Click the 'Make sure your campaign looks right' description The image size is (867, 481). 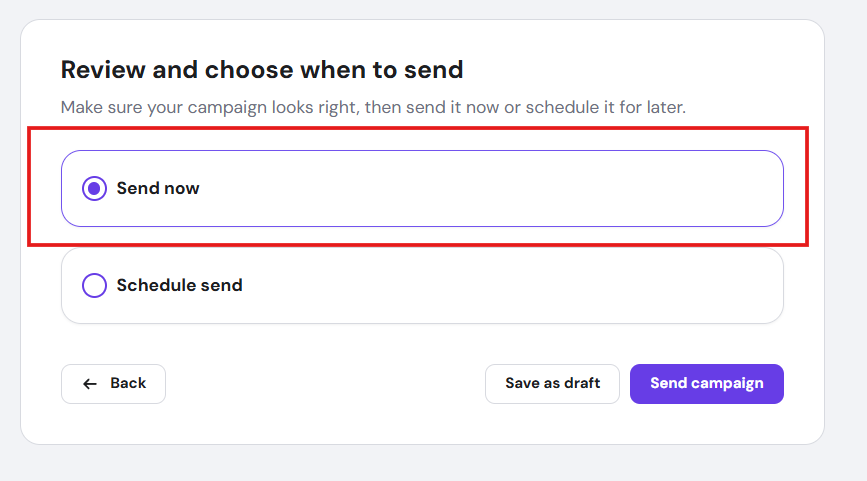(373, 107)
